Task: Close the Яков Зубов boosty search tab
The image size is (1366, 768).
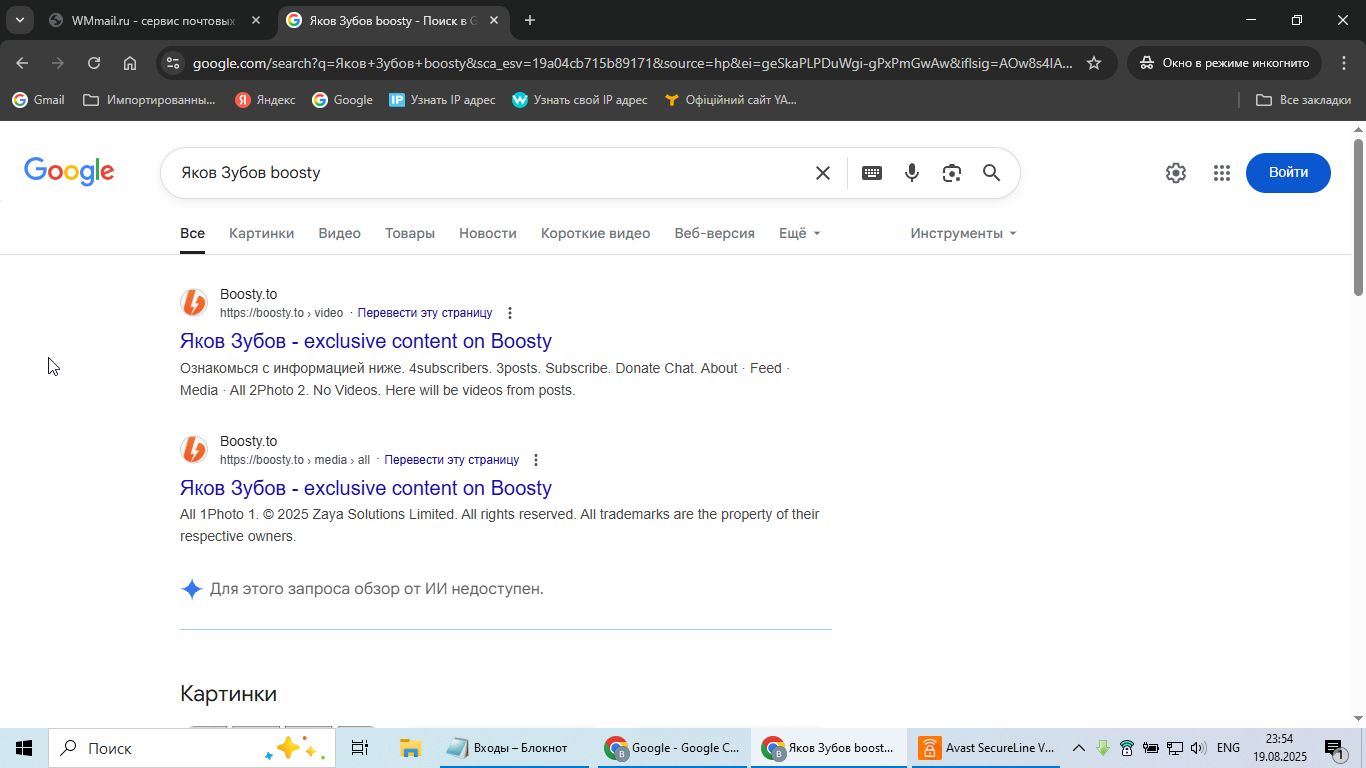Action: 494,20
